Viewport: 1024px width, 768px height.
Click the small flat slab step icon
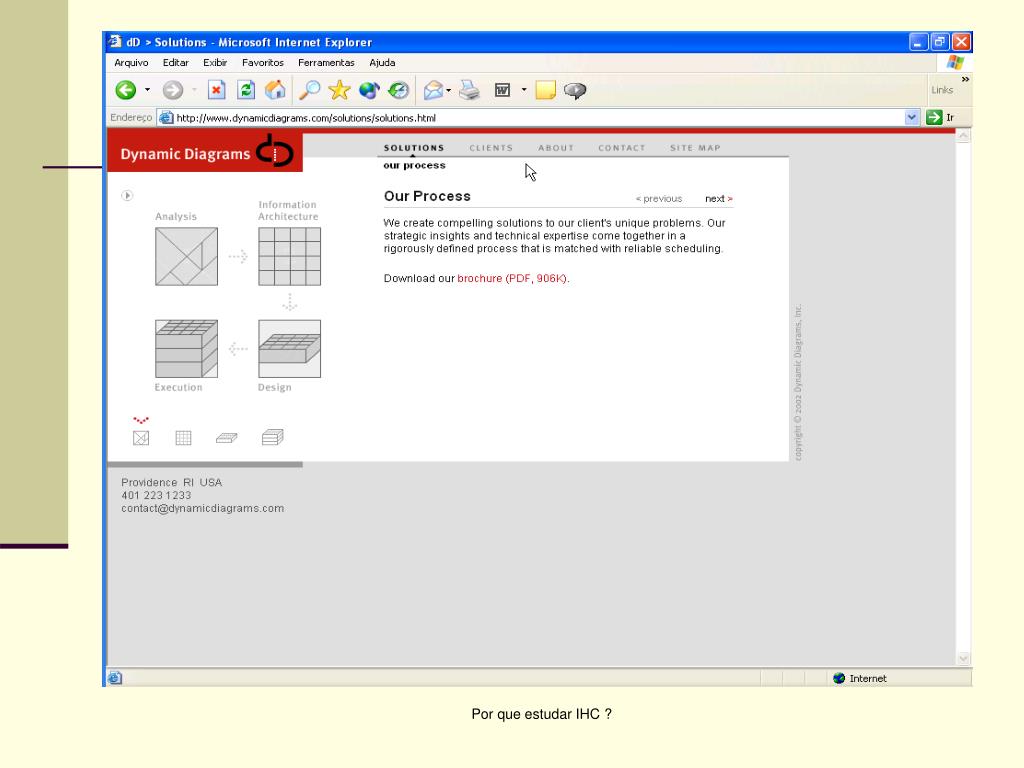point(227,438)
